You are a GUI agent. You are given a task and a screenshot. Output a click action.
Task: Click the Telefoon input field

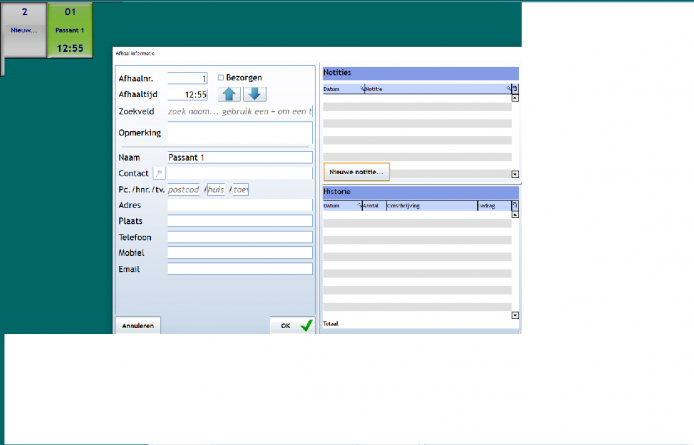click(x=240, y=237)
